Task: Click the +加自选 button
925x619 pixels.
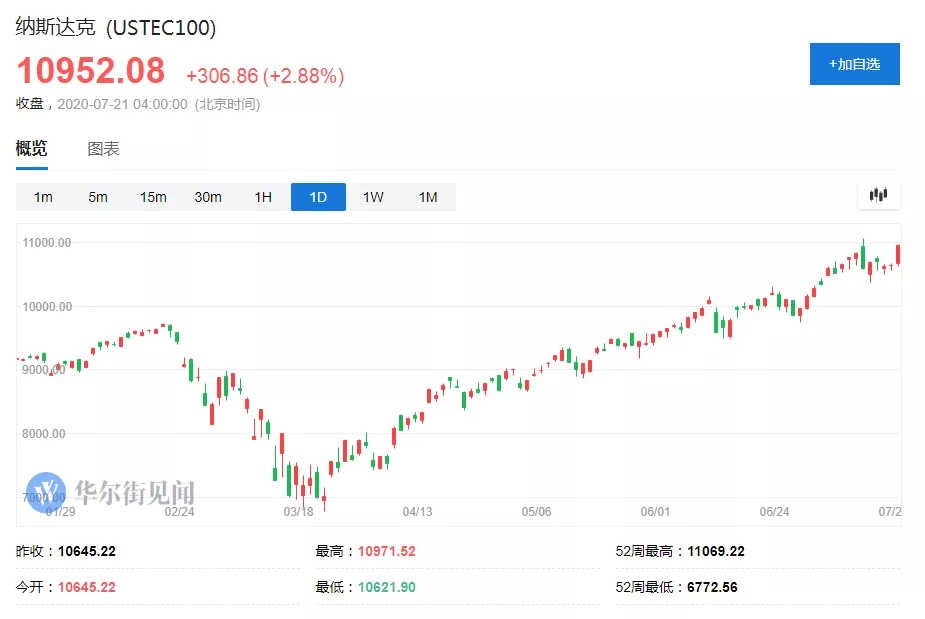Action: pos(855,64)
